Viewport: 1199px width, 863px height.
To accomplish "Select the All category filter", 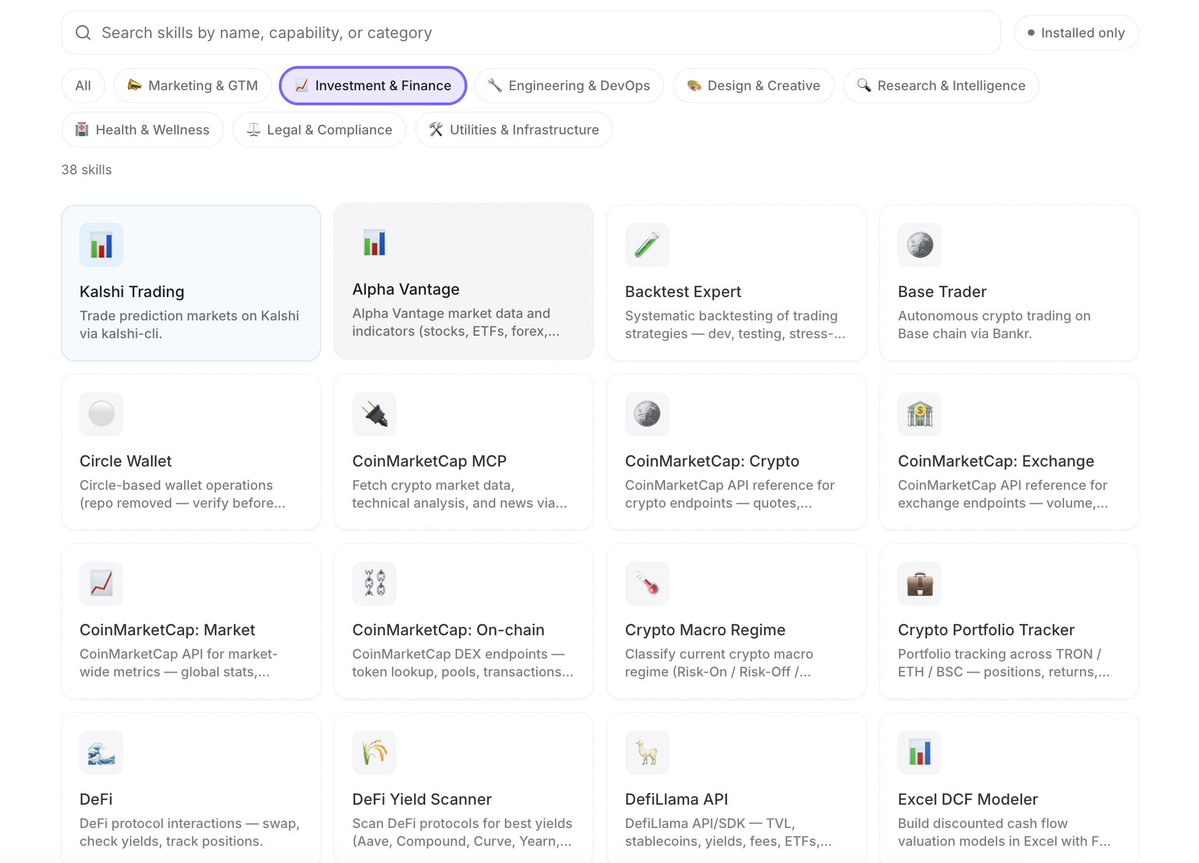I will pyautogui.click(x=83, y=86).
